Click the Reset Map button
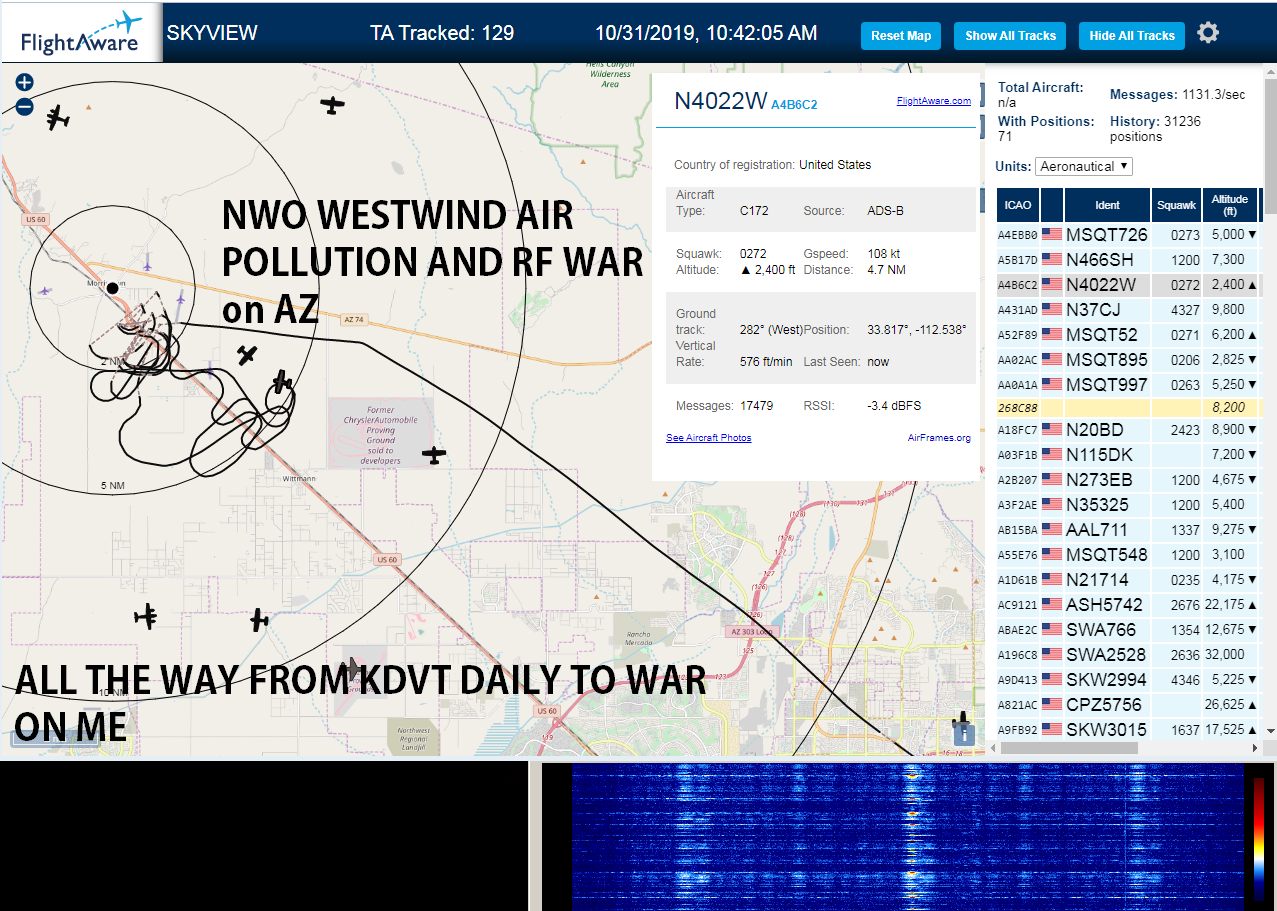This screenshot has width=1277, height=911. click(x=901, y=35)
